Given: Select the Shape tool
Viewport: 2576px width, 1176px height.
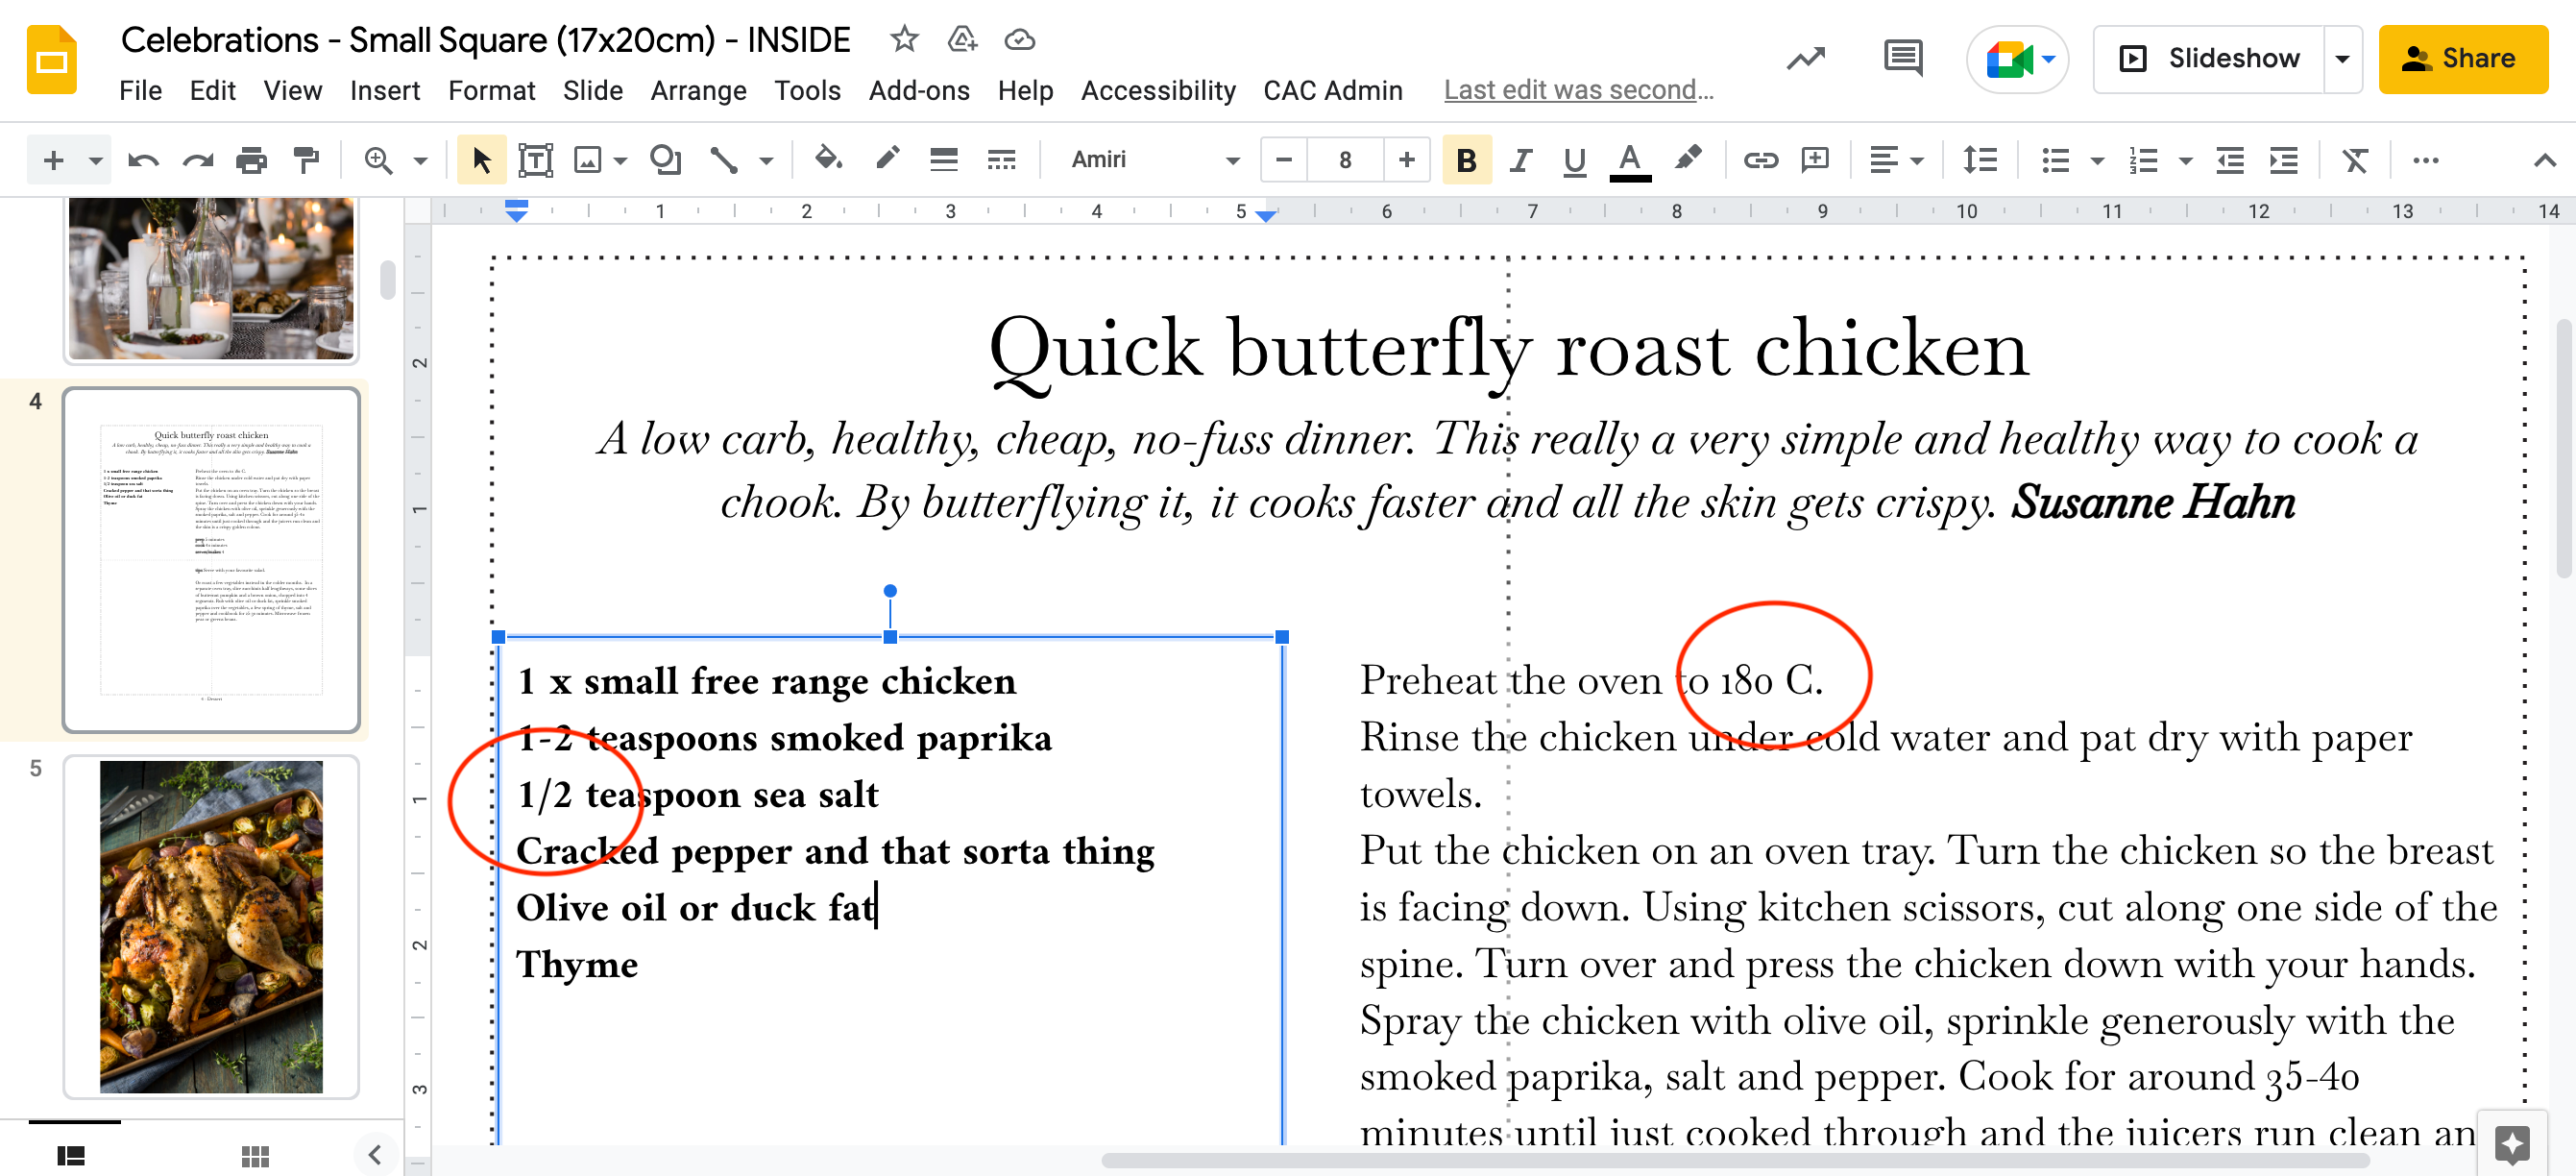Looking at the screenshot, I should tap(665, 160).
